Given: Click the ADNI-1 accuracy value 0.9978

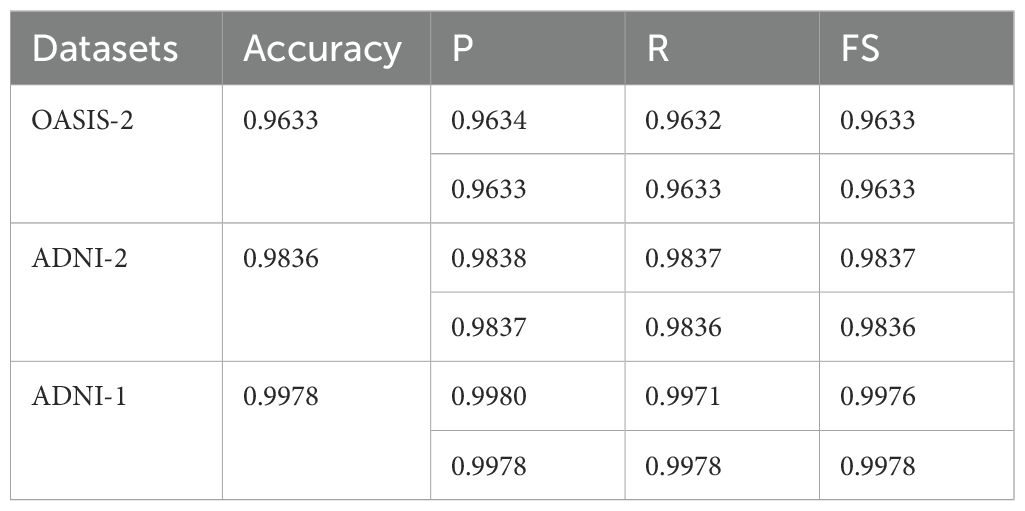Looking at the screenshot, I should point(281,397).
